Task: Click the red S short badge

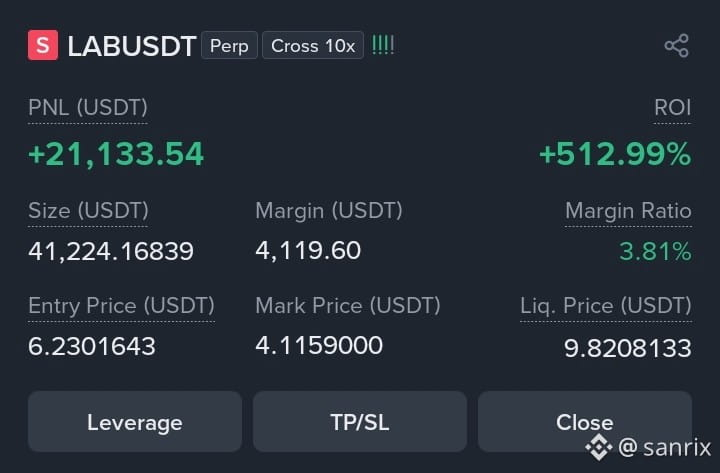Action: pyautogui.click(x=43, y=45)
